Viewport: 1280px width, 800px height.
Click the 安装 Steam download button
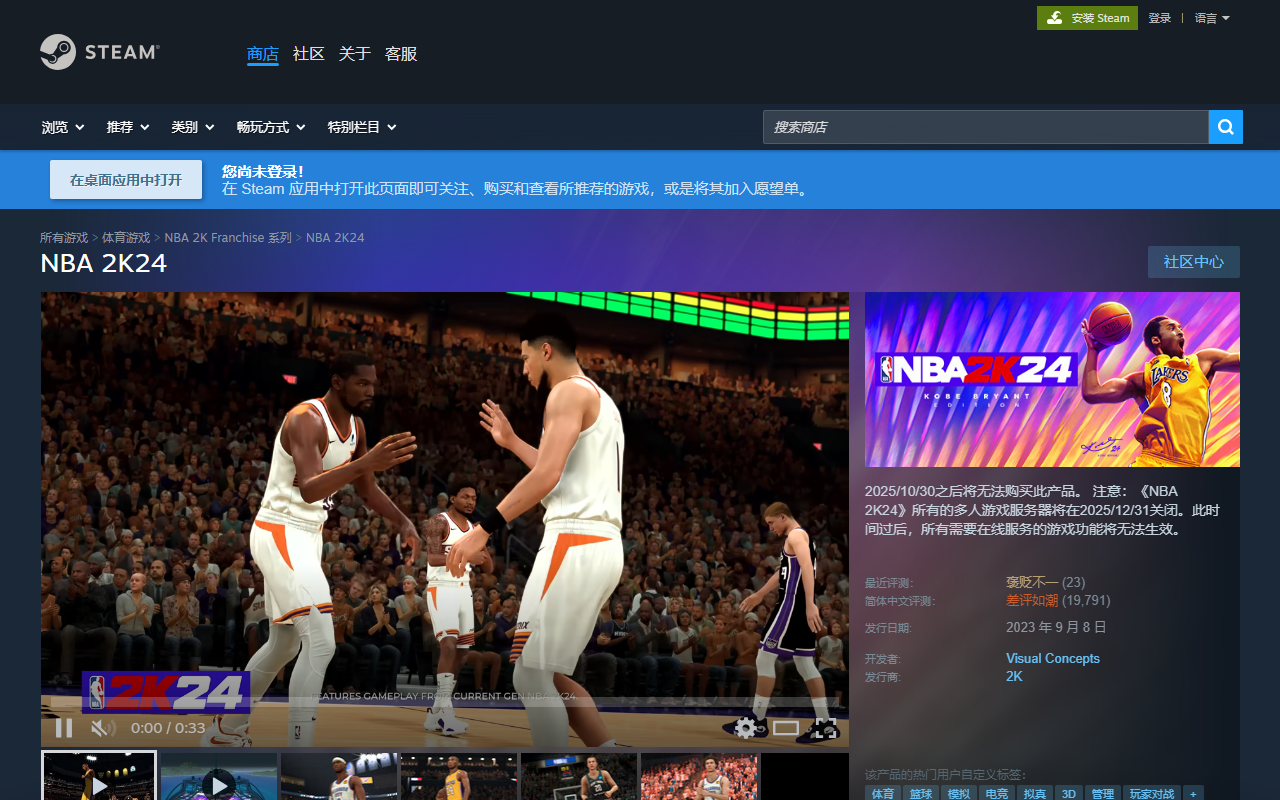pyautogui.click(x=1087, y=18)
